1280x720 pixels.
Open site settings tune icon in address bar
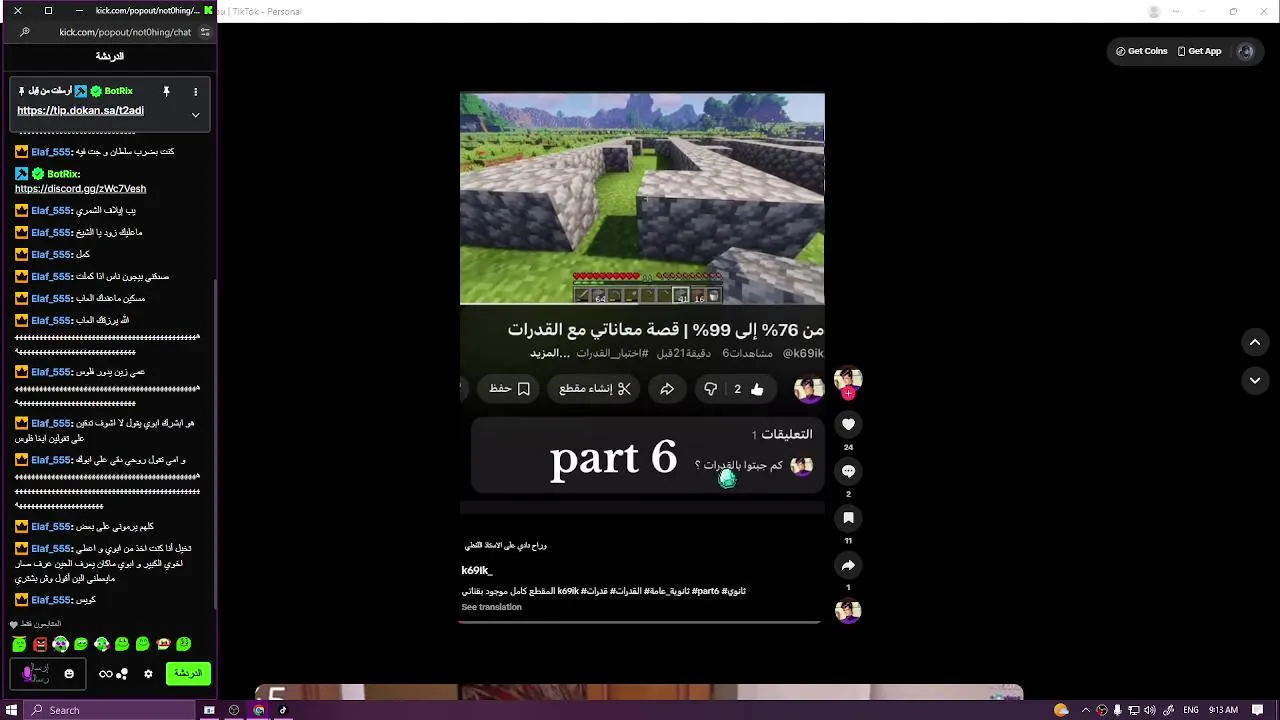click(205, 32)
